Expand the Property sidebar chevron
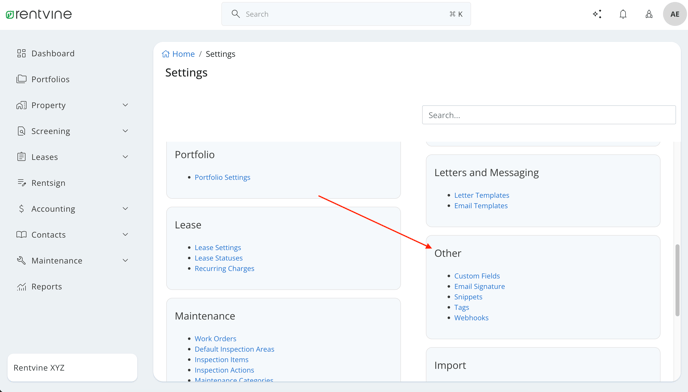The image size is (688, 392). tap(125, 105)
